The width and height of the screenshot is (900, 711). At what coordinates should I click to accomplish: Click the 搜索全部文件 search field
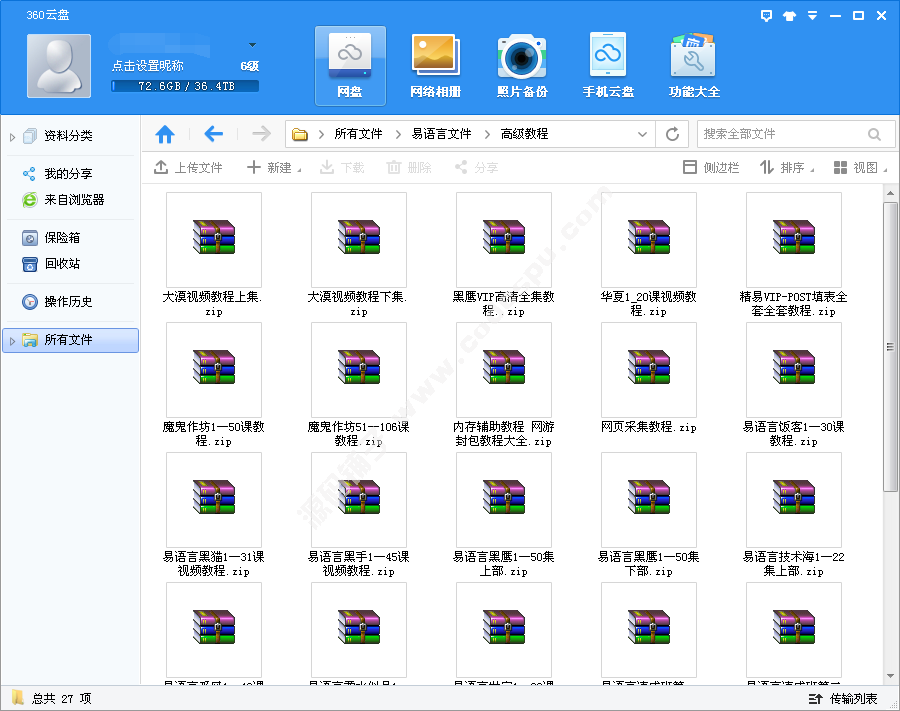783,134
